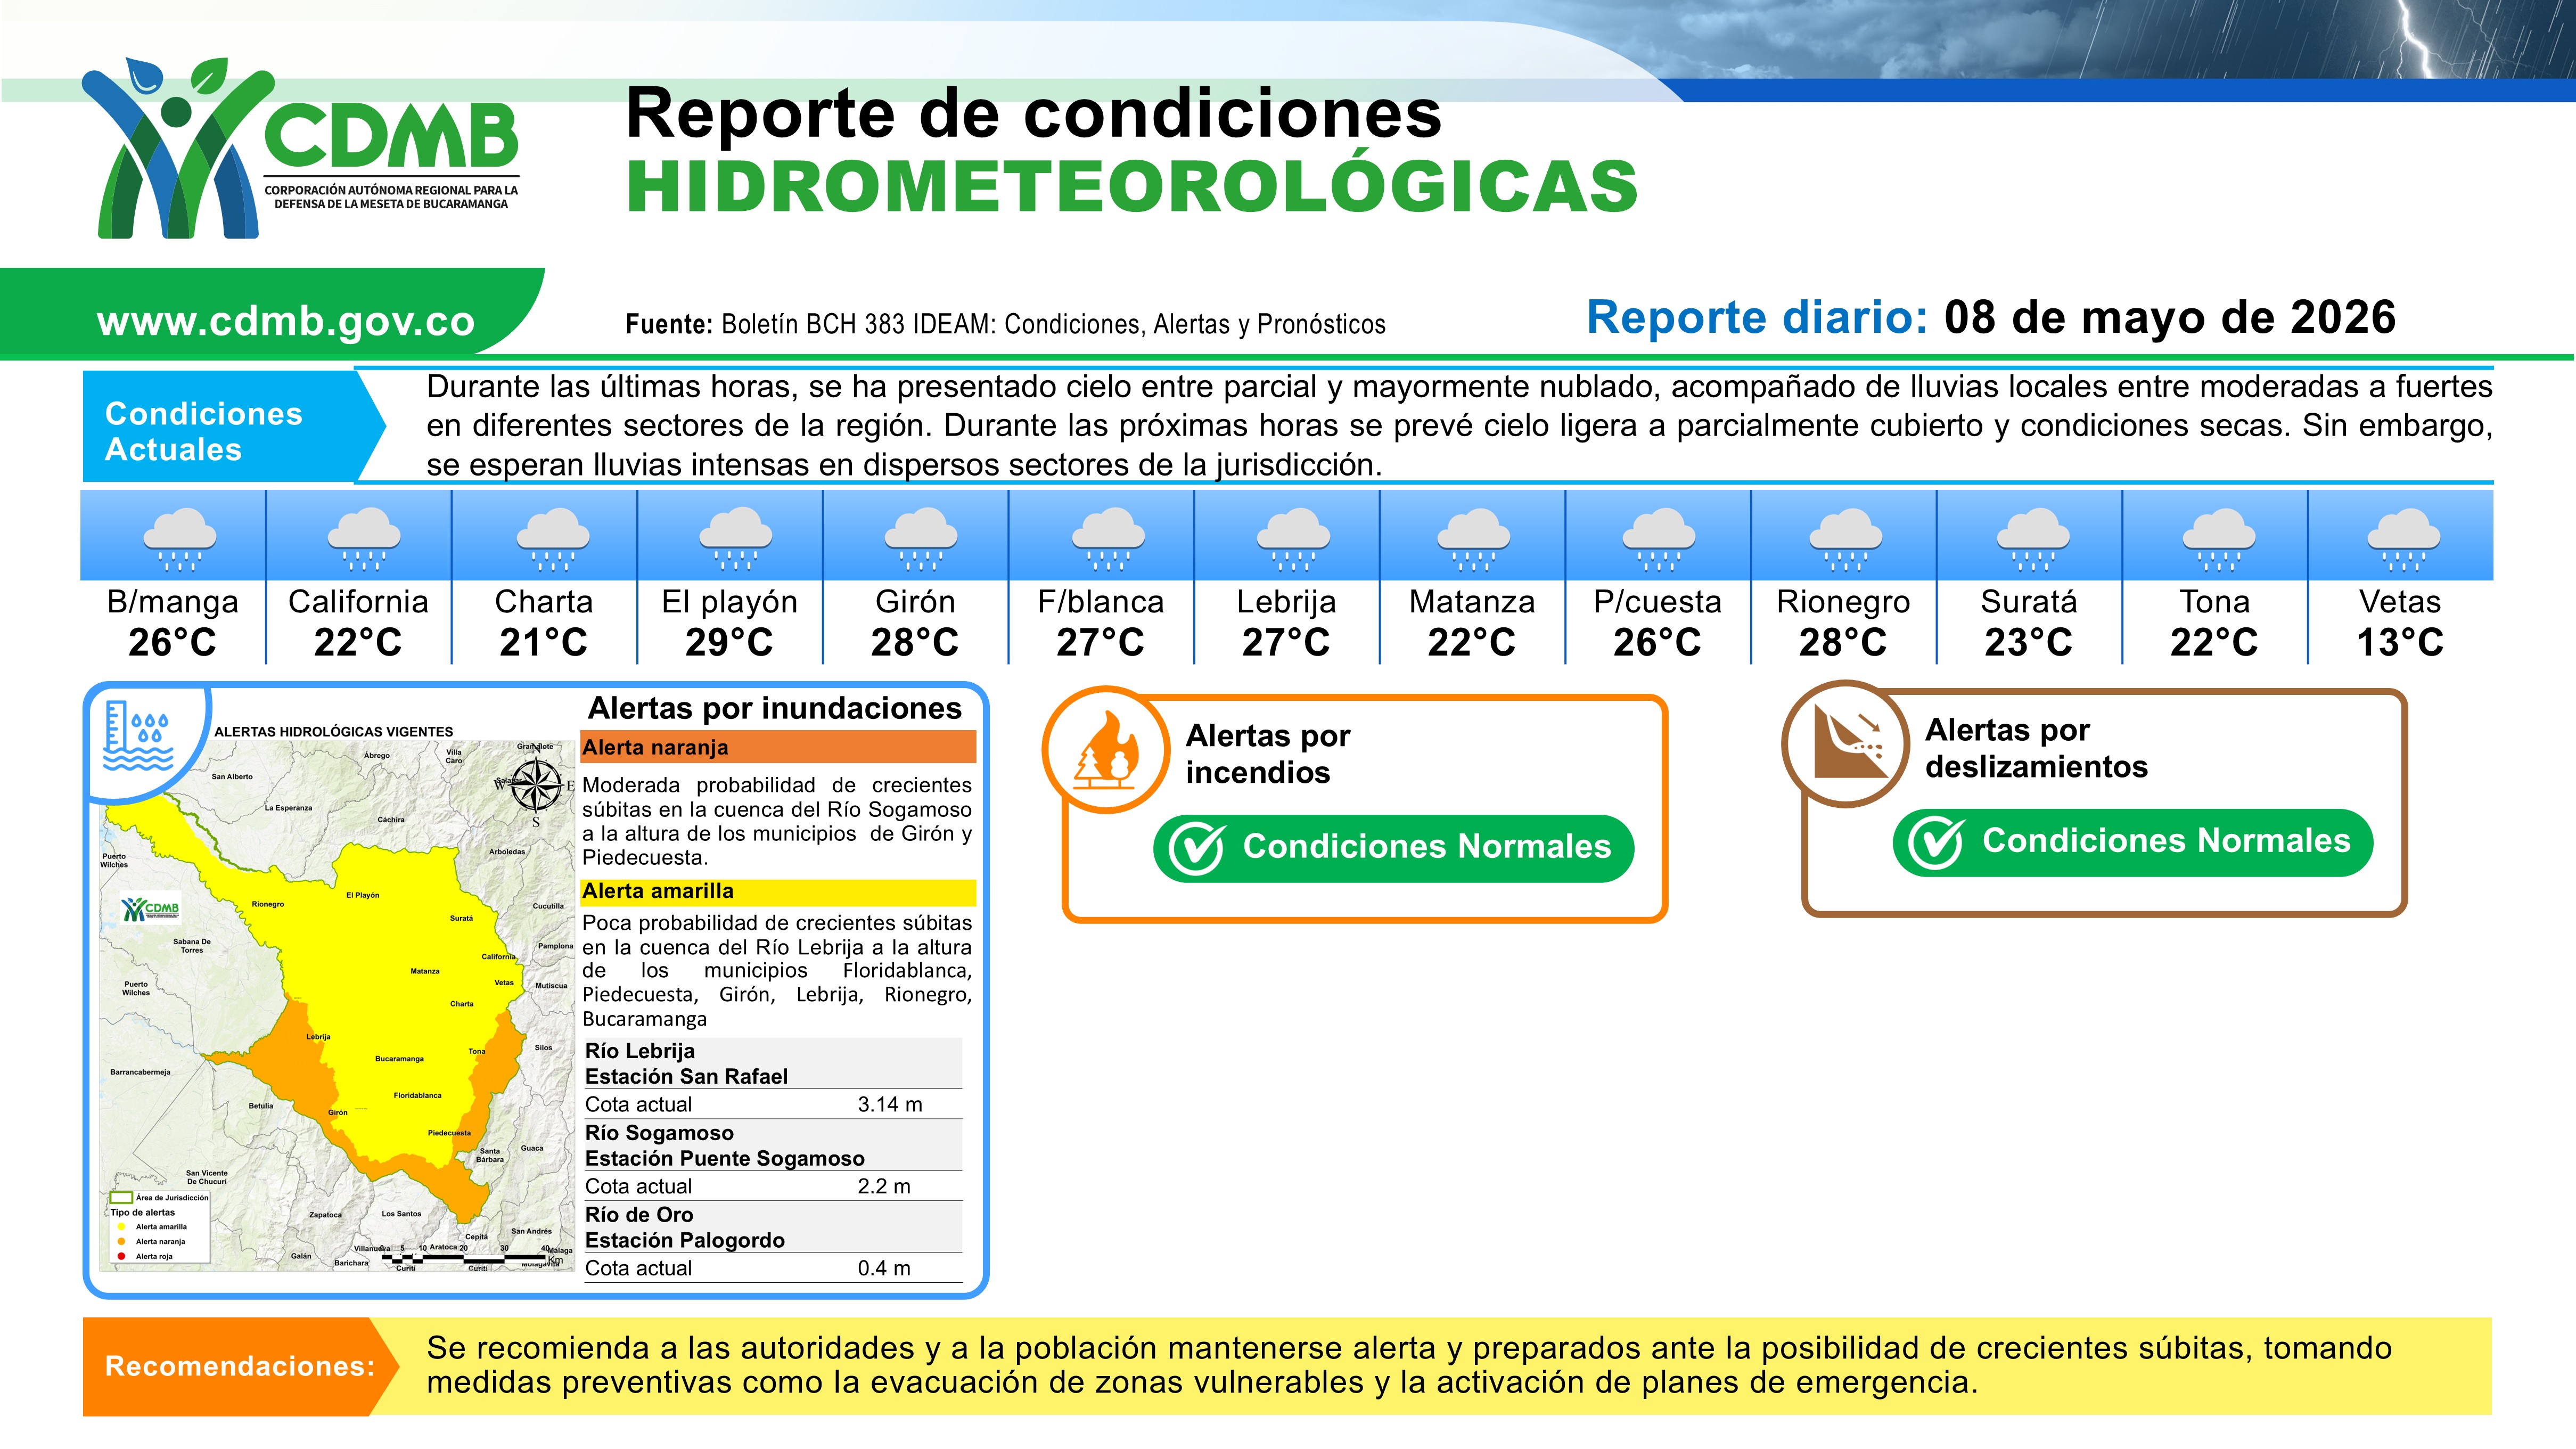2576x1449 pixels.
Task: Click the CDMB logo at top left
Action: tap(300, 148)
